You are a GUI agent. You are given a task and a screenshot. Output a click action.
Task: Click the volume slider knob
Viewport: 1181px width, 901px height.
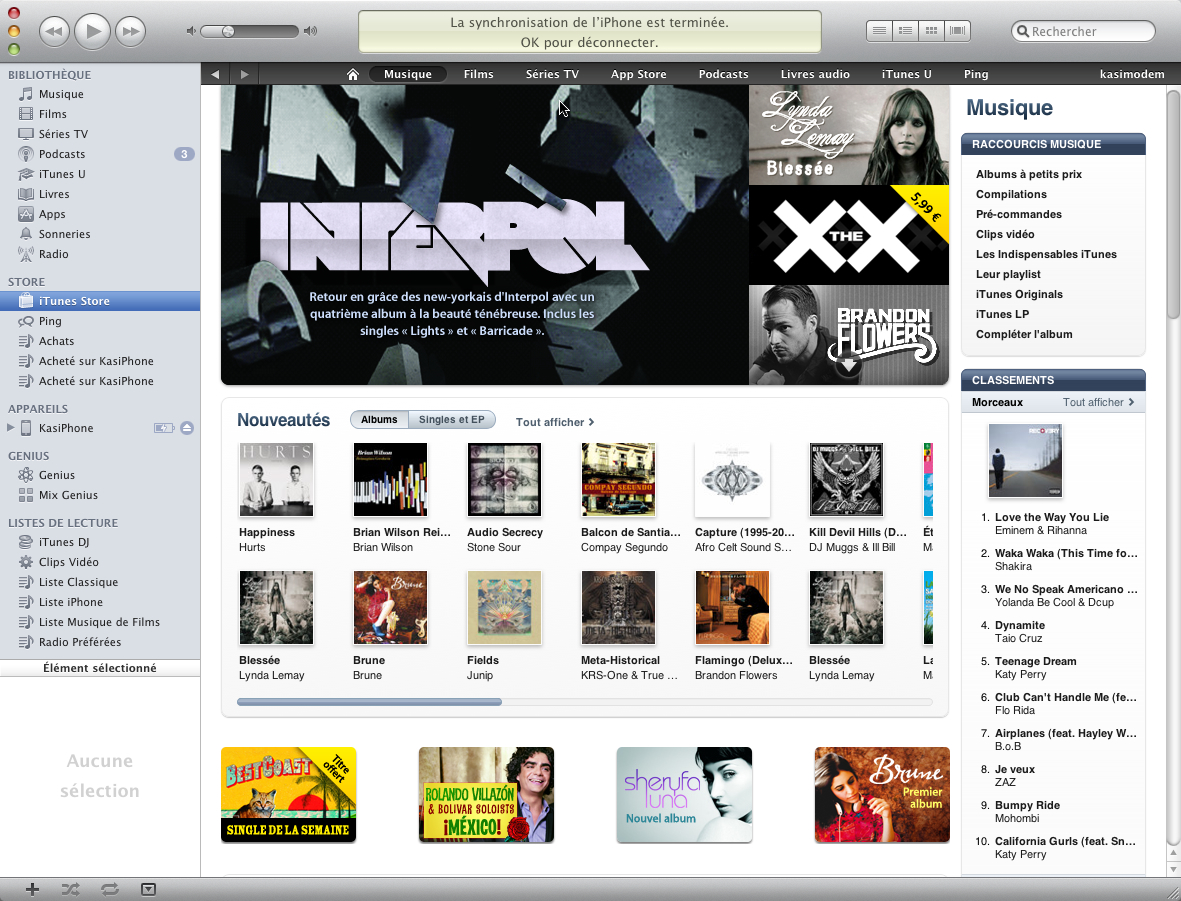pos(228,31)
